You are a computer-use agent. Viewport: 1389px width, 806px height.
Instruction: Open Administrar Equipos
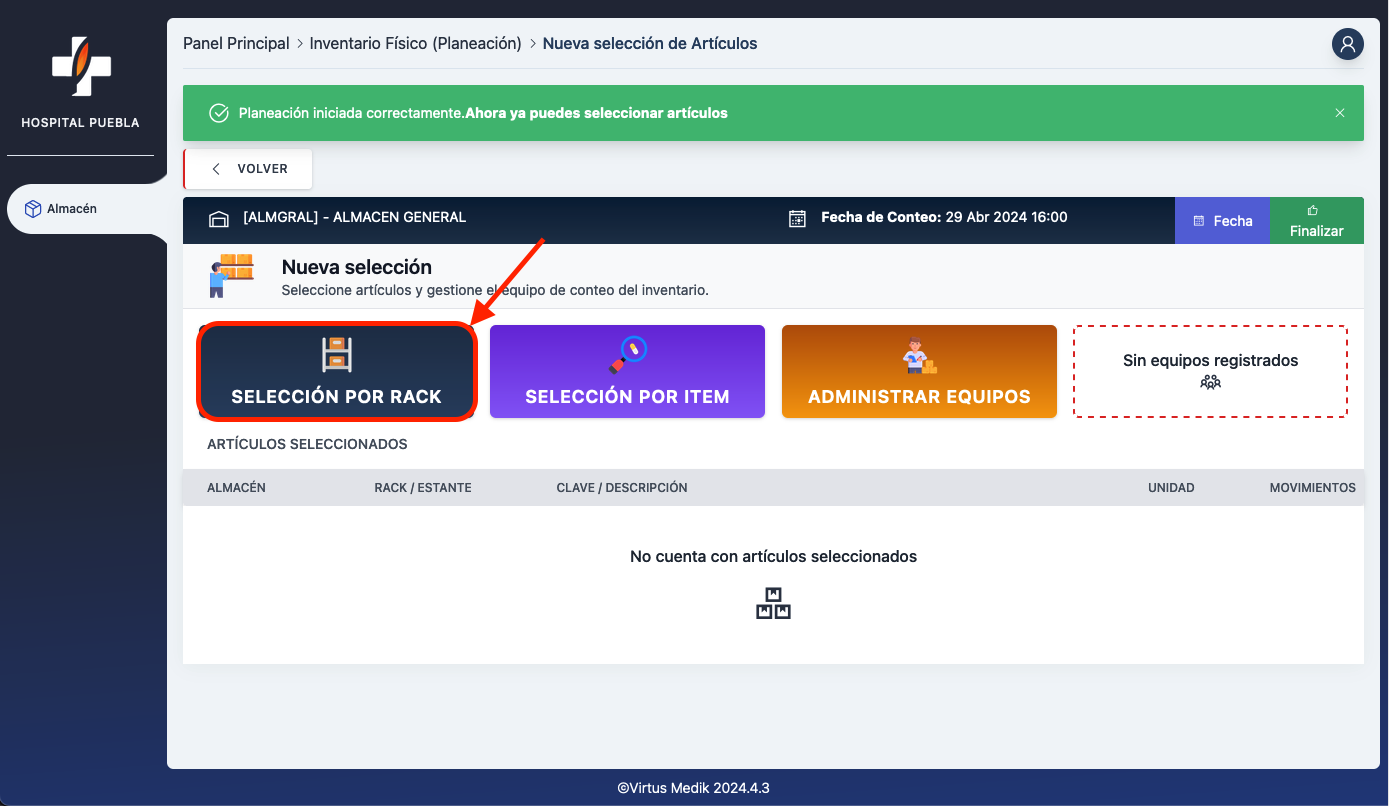point(919,371)
